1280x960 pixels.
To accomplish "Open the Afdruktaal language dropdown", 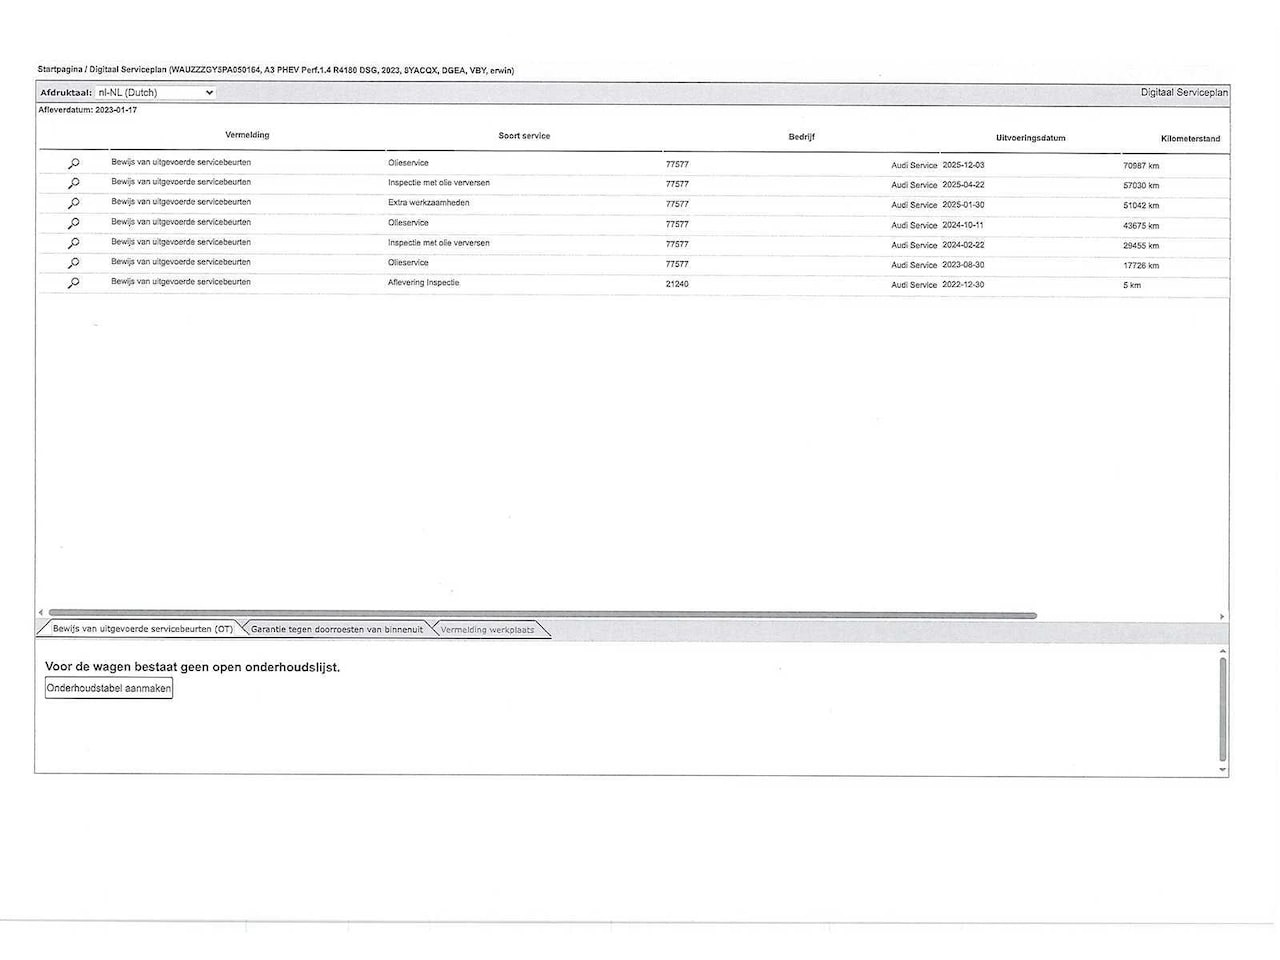I will [155, 93].
